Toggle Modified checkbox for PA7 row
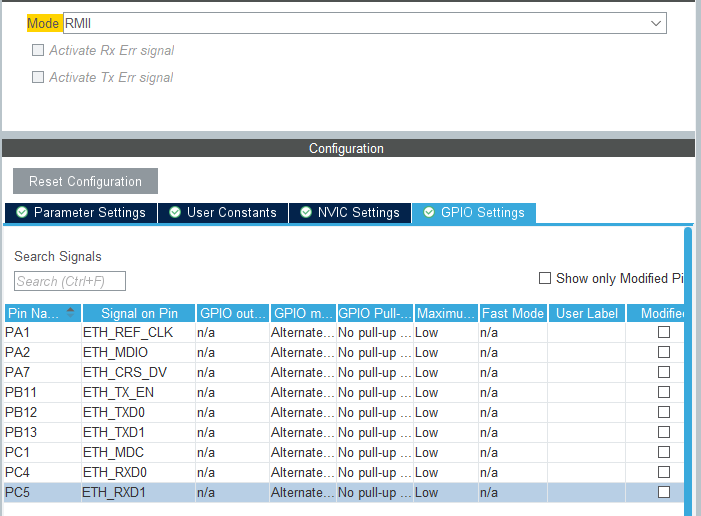The image size is (701, 516). pyautogui.click(x=664, y=372)
